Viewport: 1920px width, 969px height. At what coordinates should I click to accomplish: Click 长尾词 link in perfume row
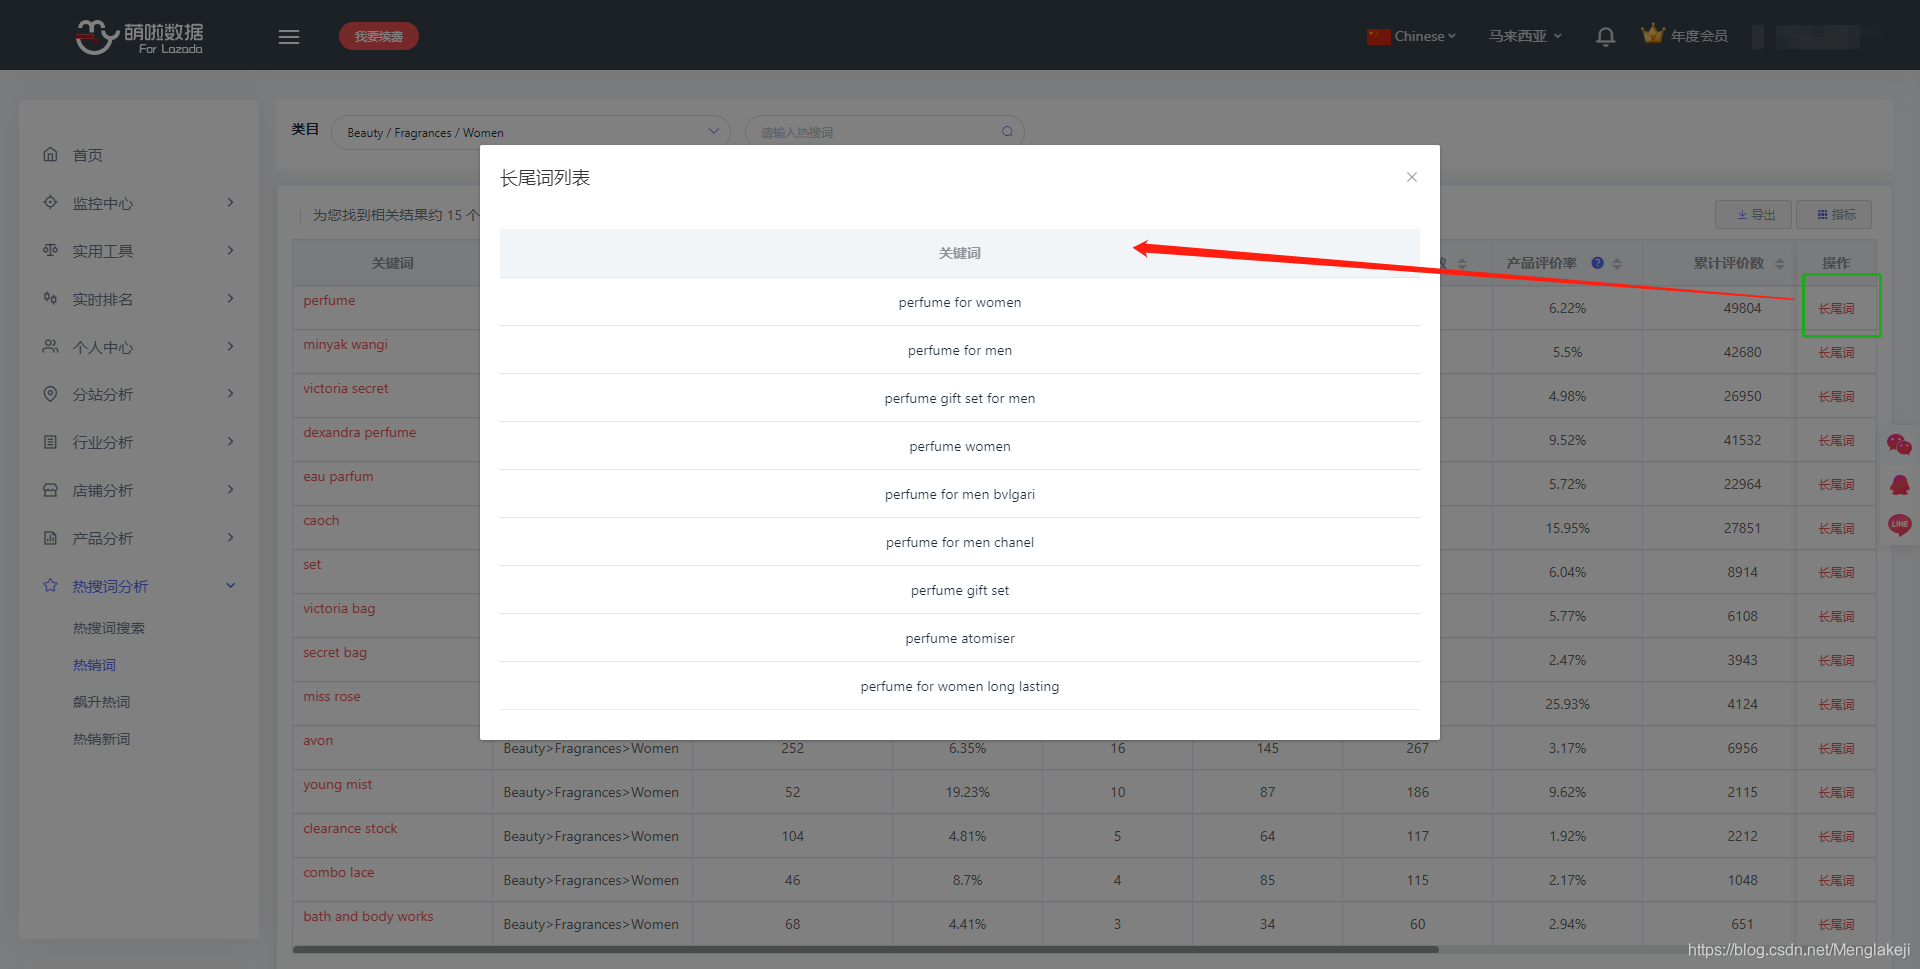click(x=1836, y=308)
